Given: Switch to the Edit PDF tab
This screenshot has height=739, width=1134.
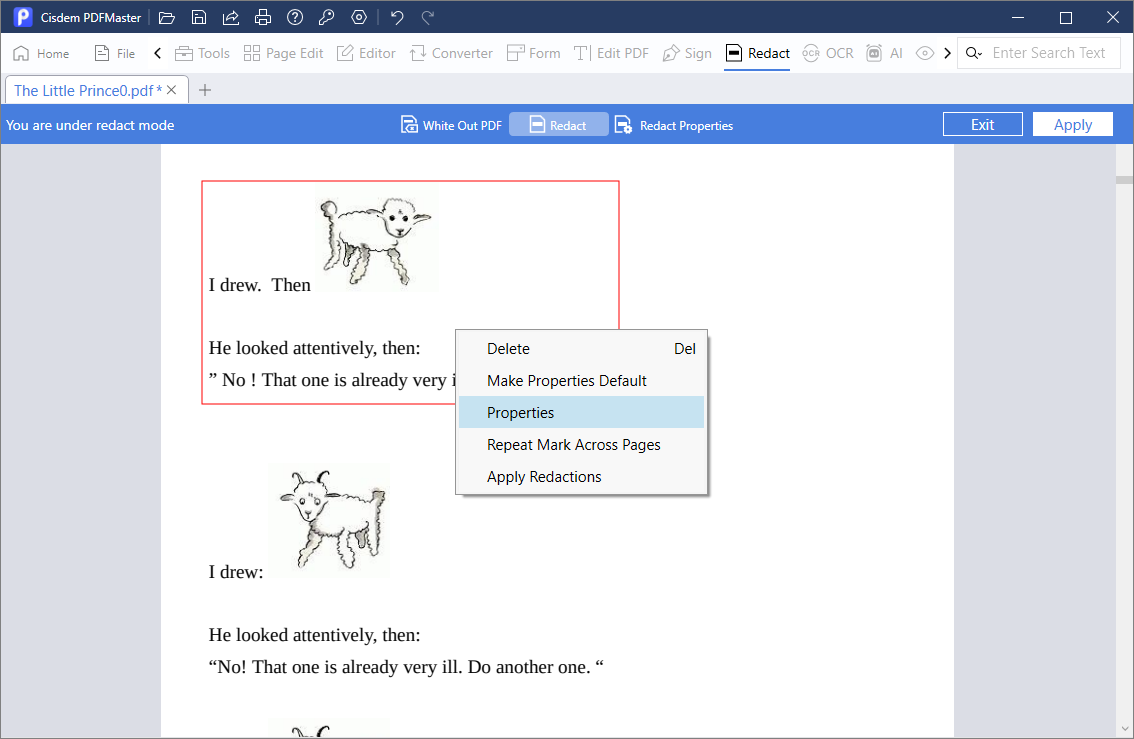Looking at the screenshot, I should [611, 54].
